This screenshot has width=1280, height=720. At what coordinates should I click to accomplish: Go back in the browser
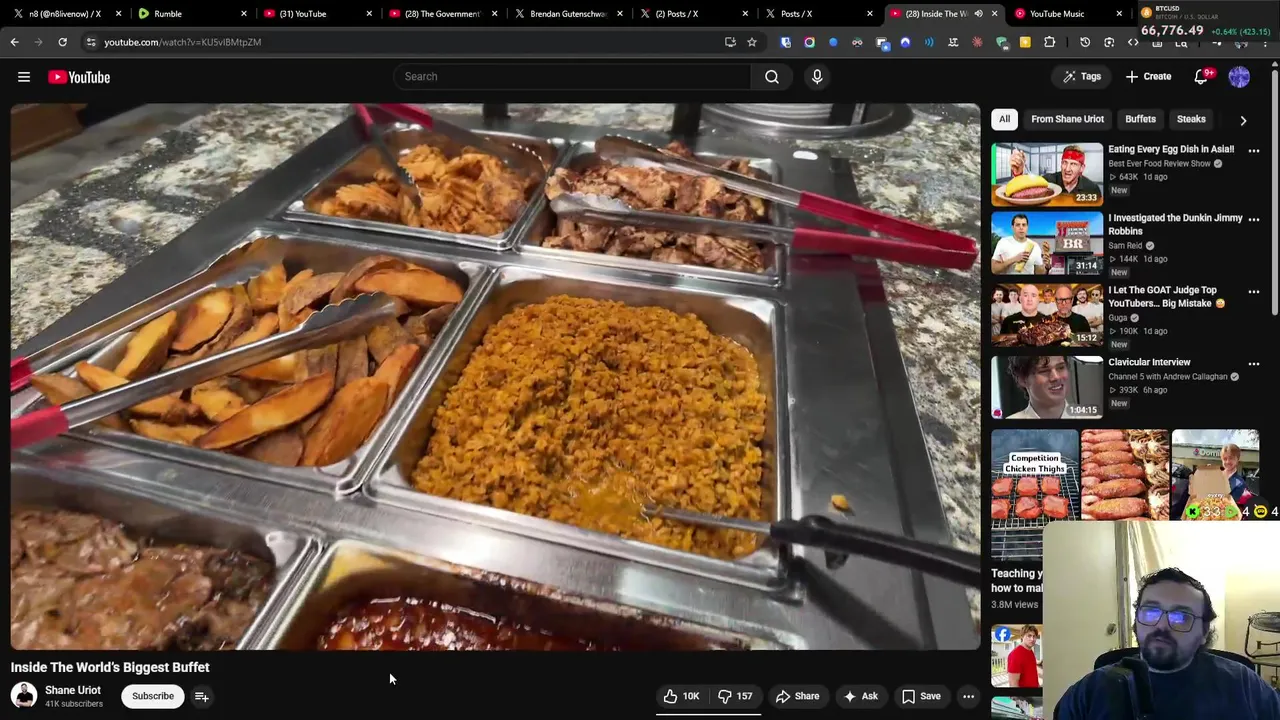(15, 42)
